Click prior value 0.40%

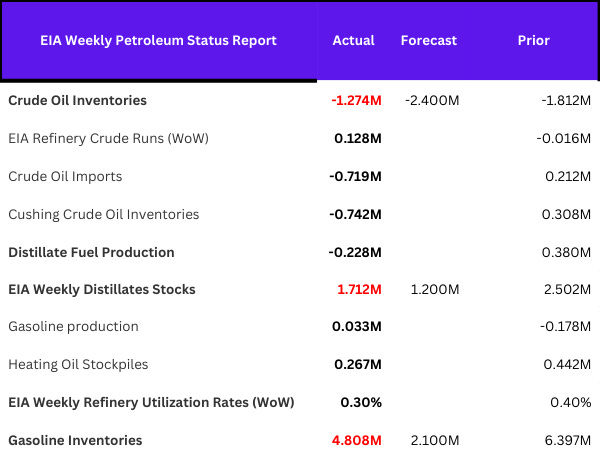click(571, 402)
